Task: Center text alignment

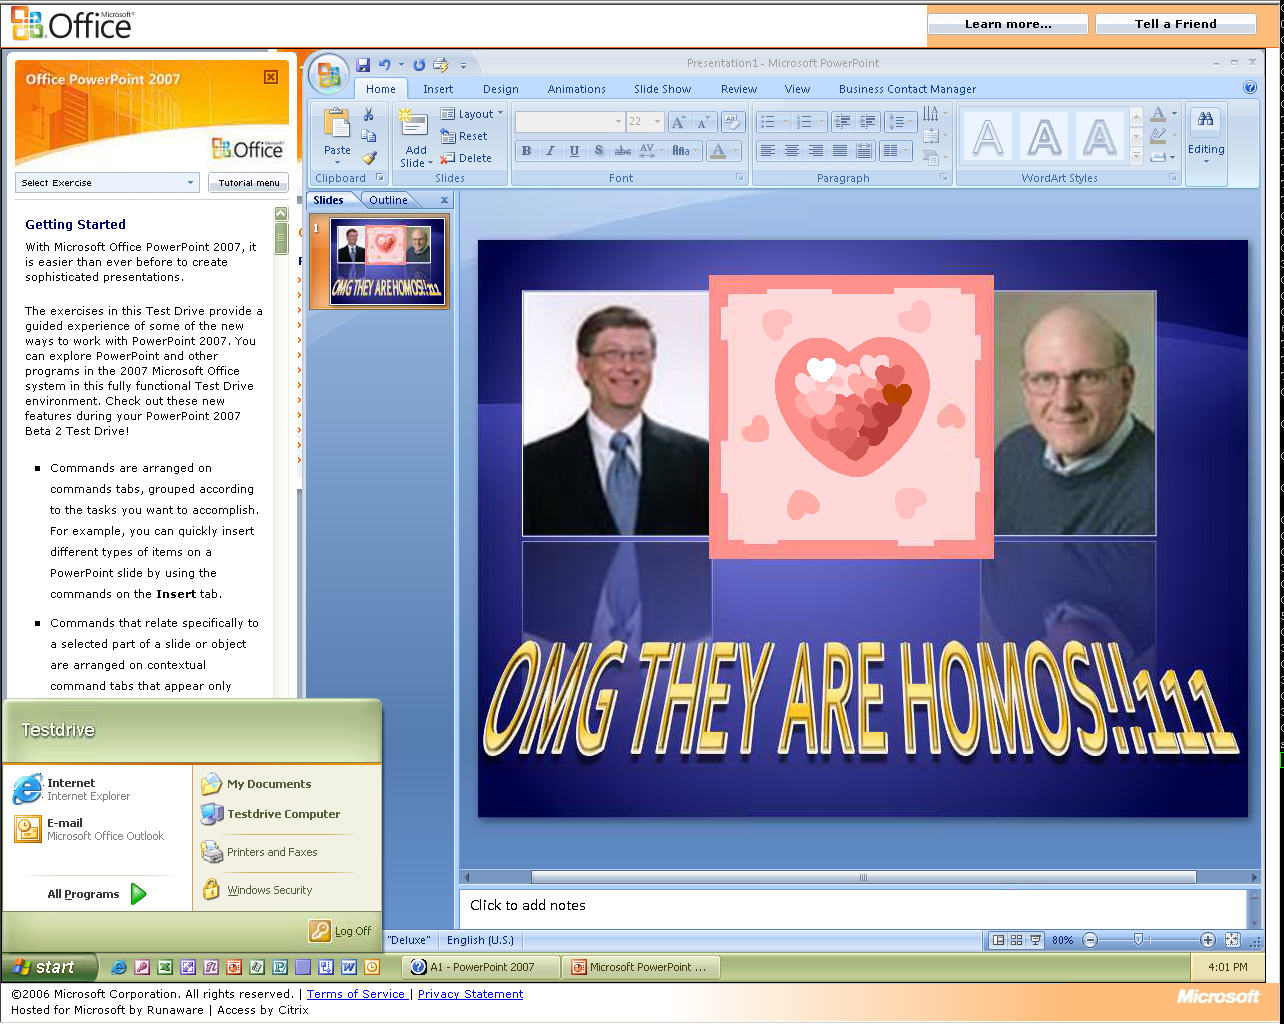Action: click(792, 151)
